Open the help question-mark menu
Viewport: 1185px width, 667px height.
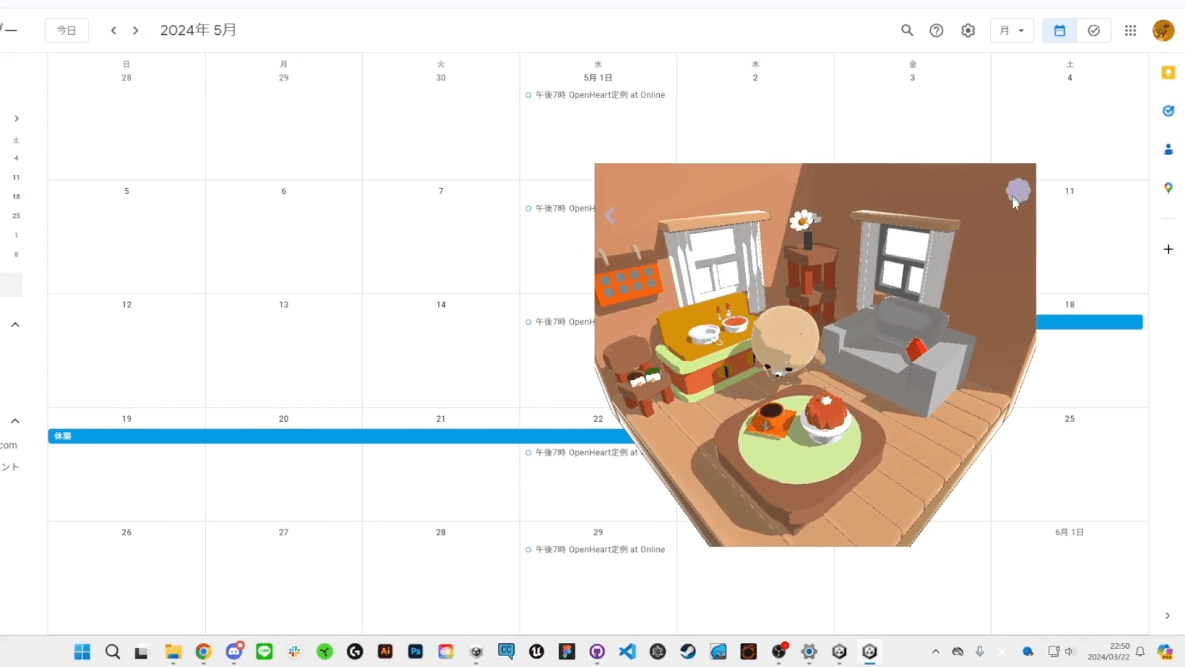tap(936, 30)
